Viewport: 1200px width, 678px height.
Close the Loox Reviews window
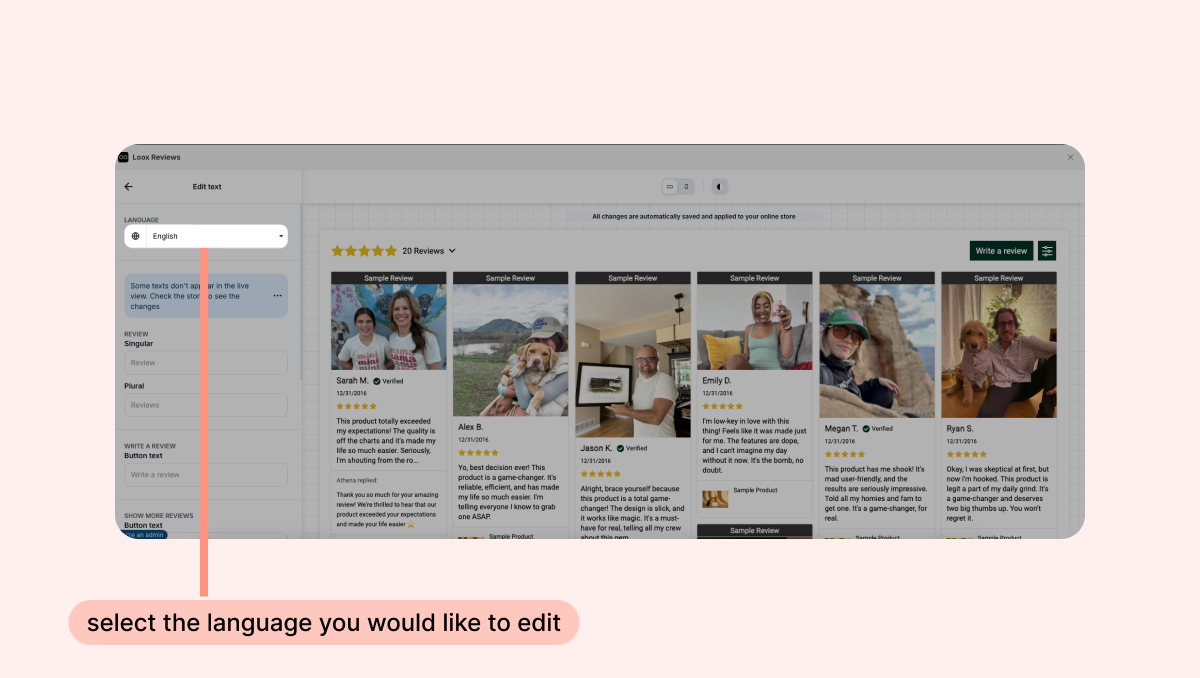point(1070,157)
